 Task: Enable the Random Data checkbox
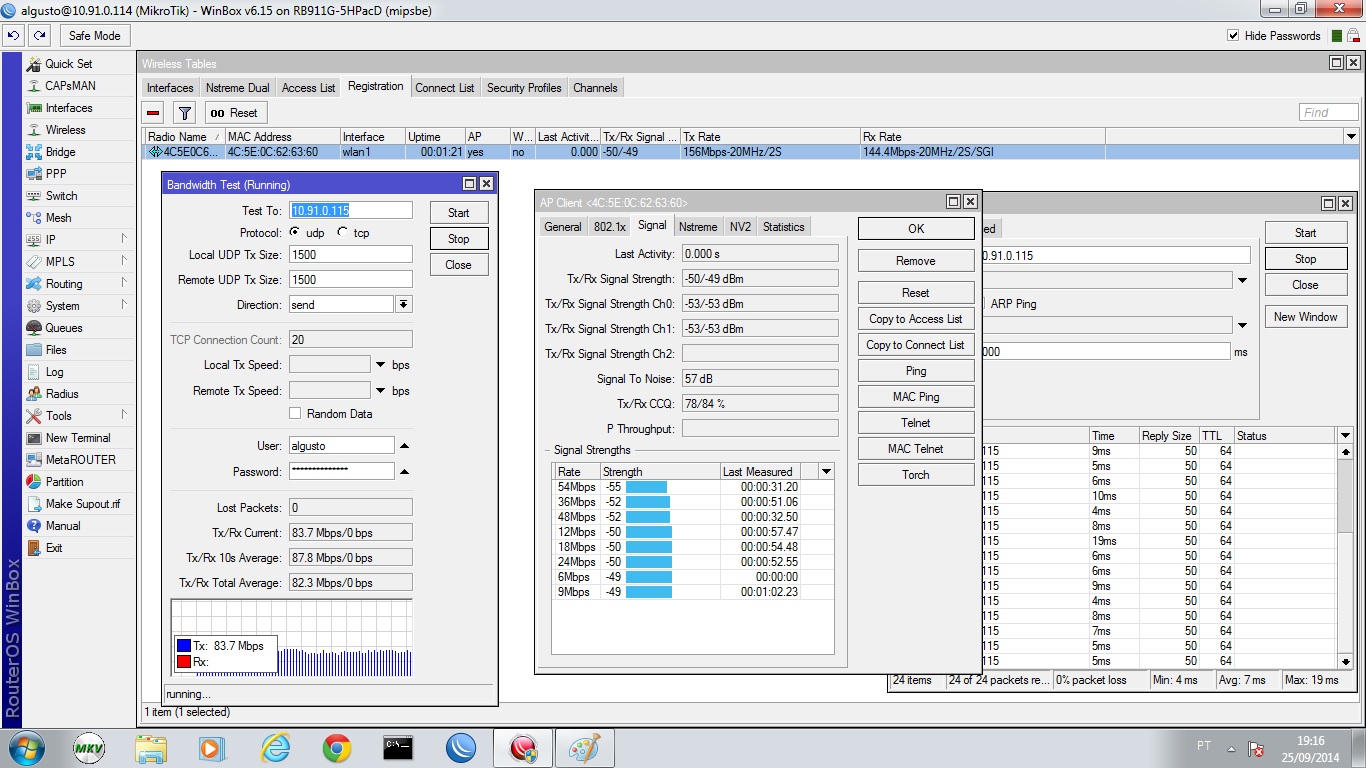pyautogui.click(x=295, y=414)
